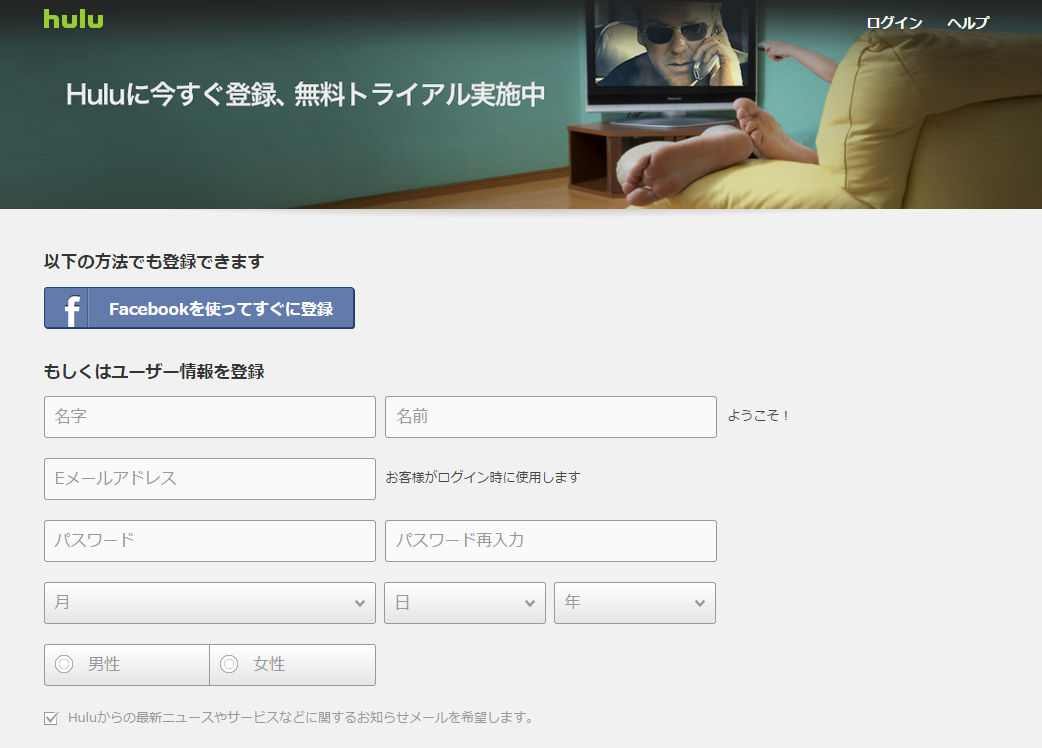1042x748 pixels.
Task: Click headline Huluに今すぐ登録、無料トライアル実施中
Action: (306, 94)
